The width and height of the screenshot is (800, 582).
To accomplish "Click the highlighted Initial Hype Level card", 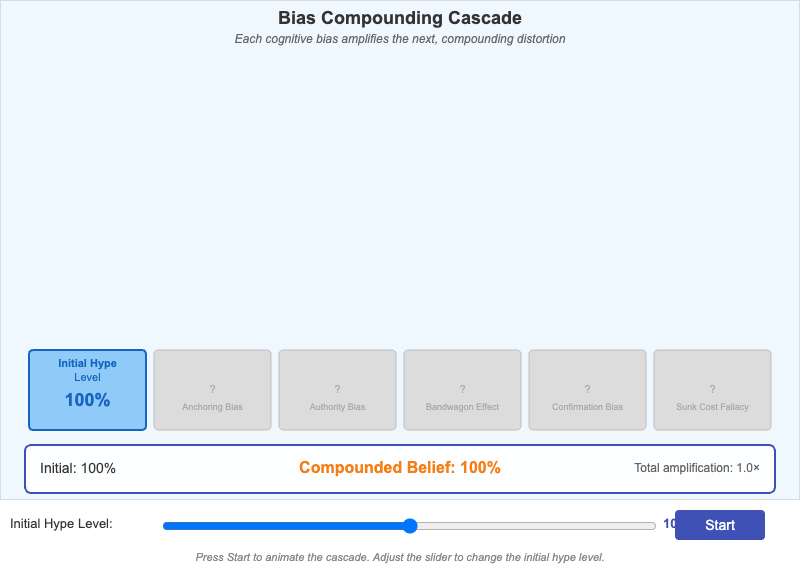I will (87, 389).
